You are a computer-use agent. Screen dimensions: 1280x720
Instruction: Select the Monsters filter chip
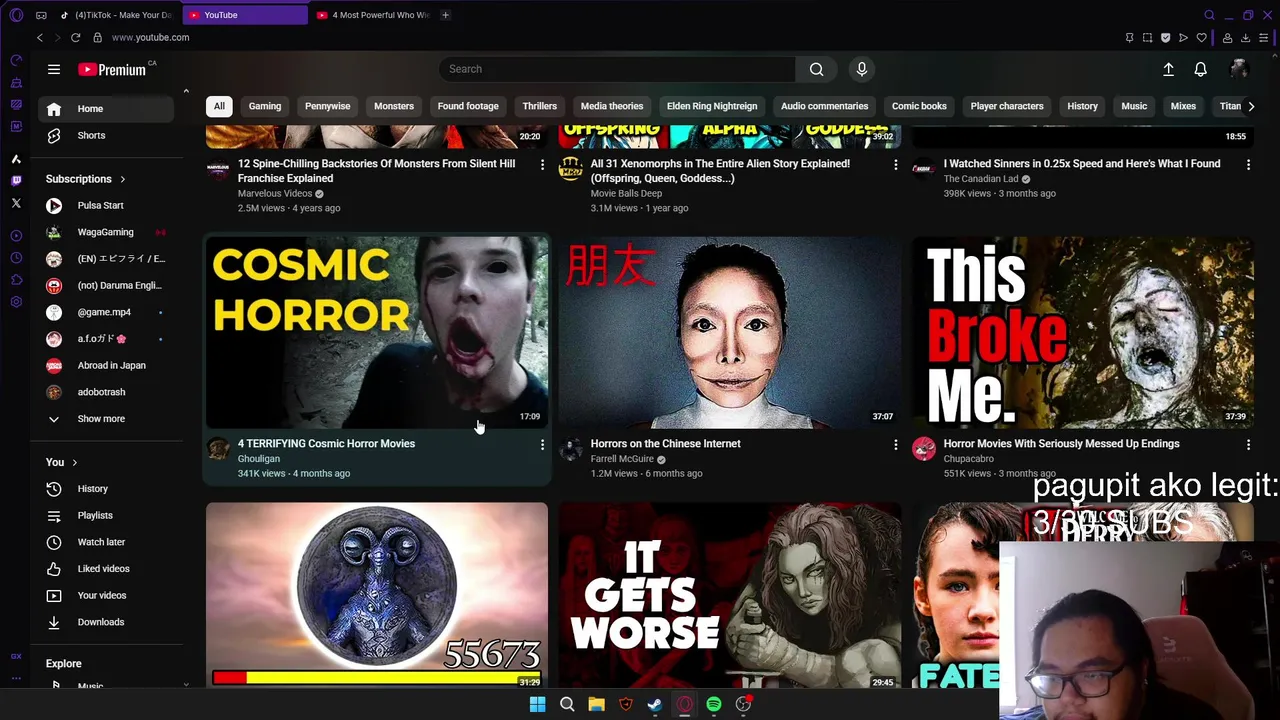tap(394, 106)
